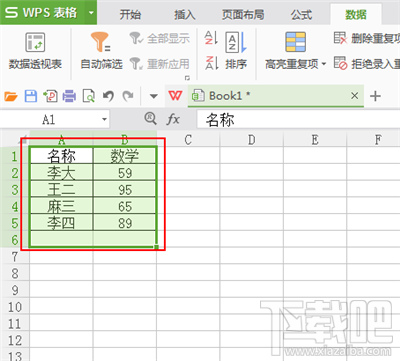Click cell containing 89
This screenshot has width=400, height=361.
[x=125, y=222]
